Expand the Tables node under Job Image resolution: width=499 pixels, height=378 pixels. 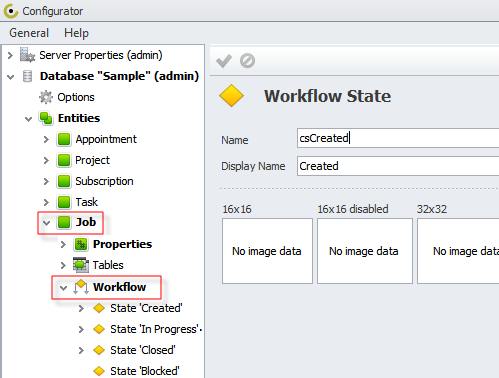coord(63,265)
